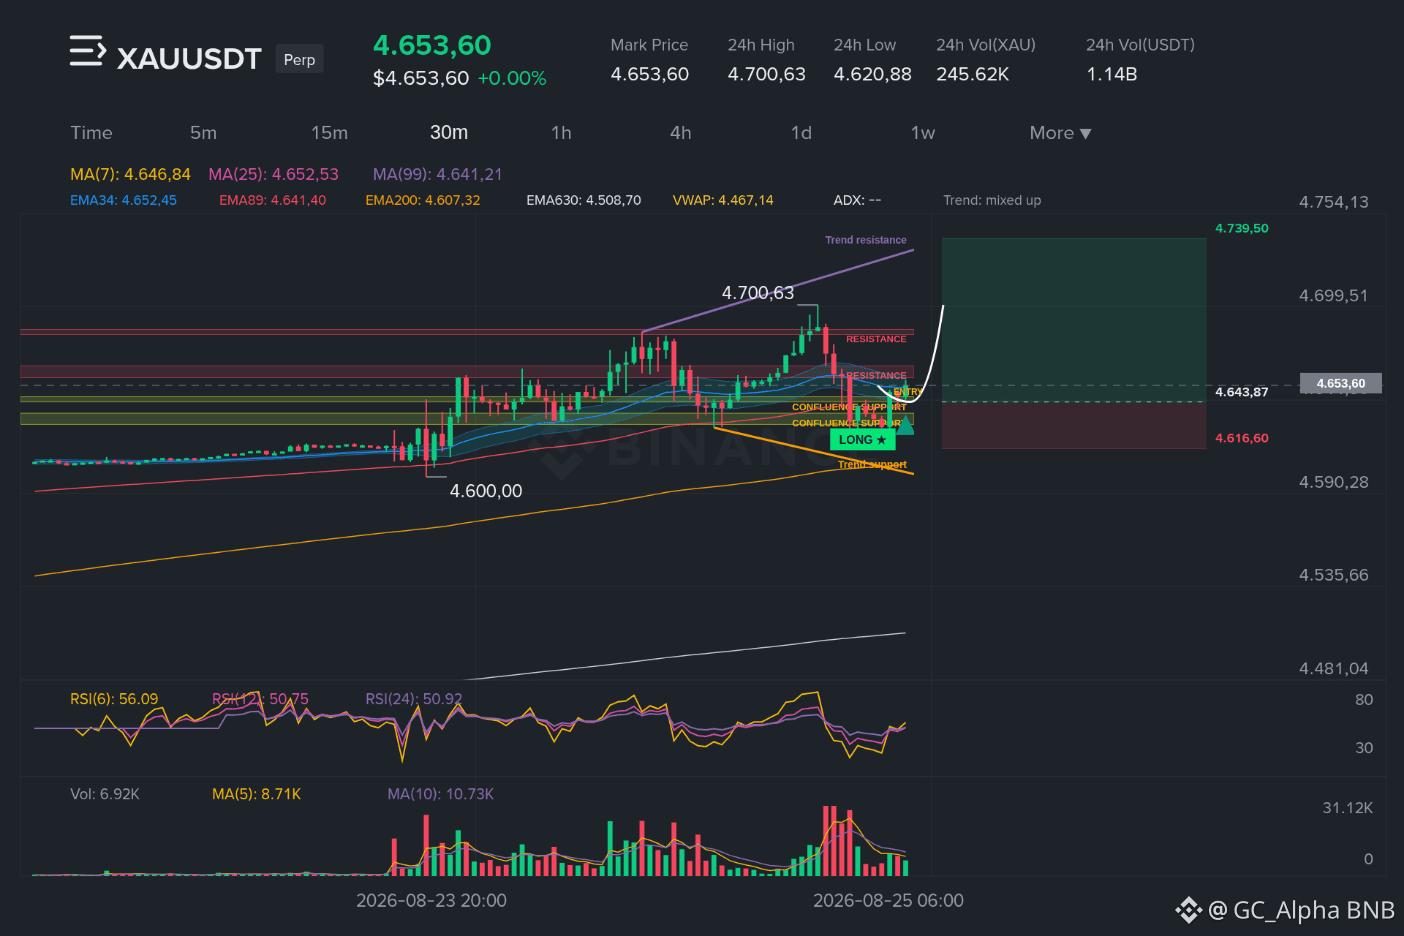Click the 4.616,60 stop-loss level label
This screenshot has height=936, width=1404.
coord(1241,438)
